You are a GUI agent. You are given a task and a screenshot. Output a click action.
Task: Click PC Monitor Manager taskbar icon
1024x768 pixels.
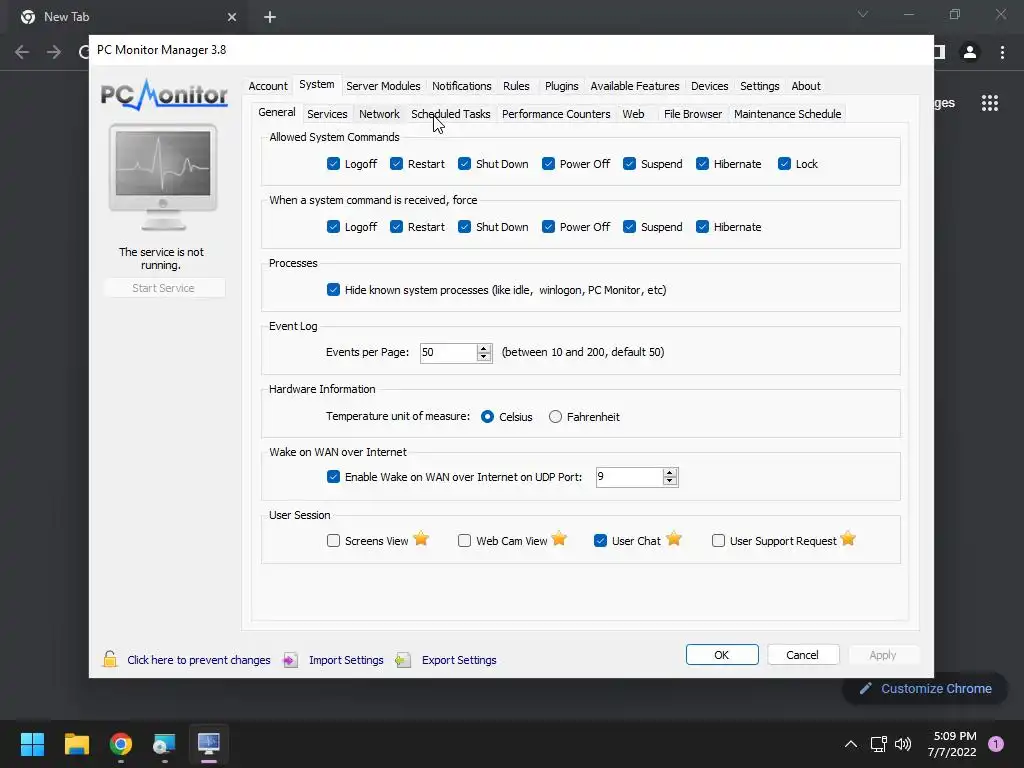(208, 744)
